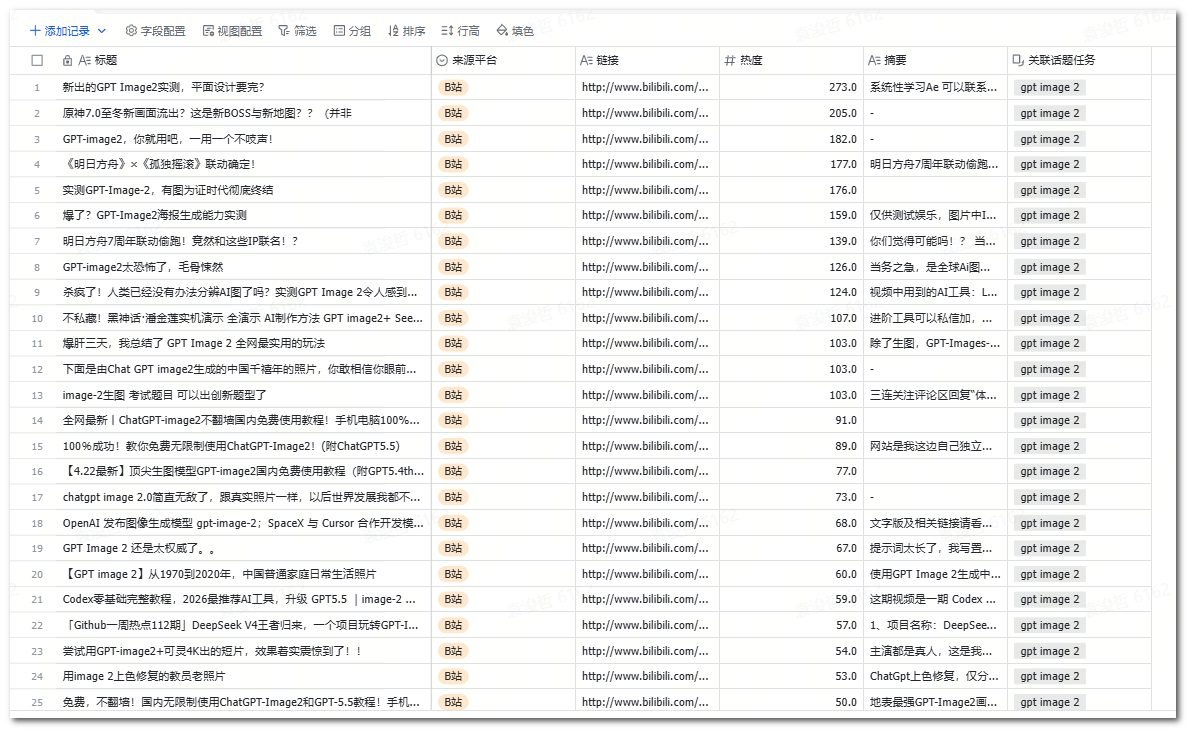1187x729 pixels.
Task: Select the title starting with OpenAI 发布图像生成模型
Action: [243, 523]
